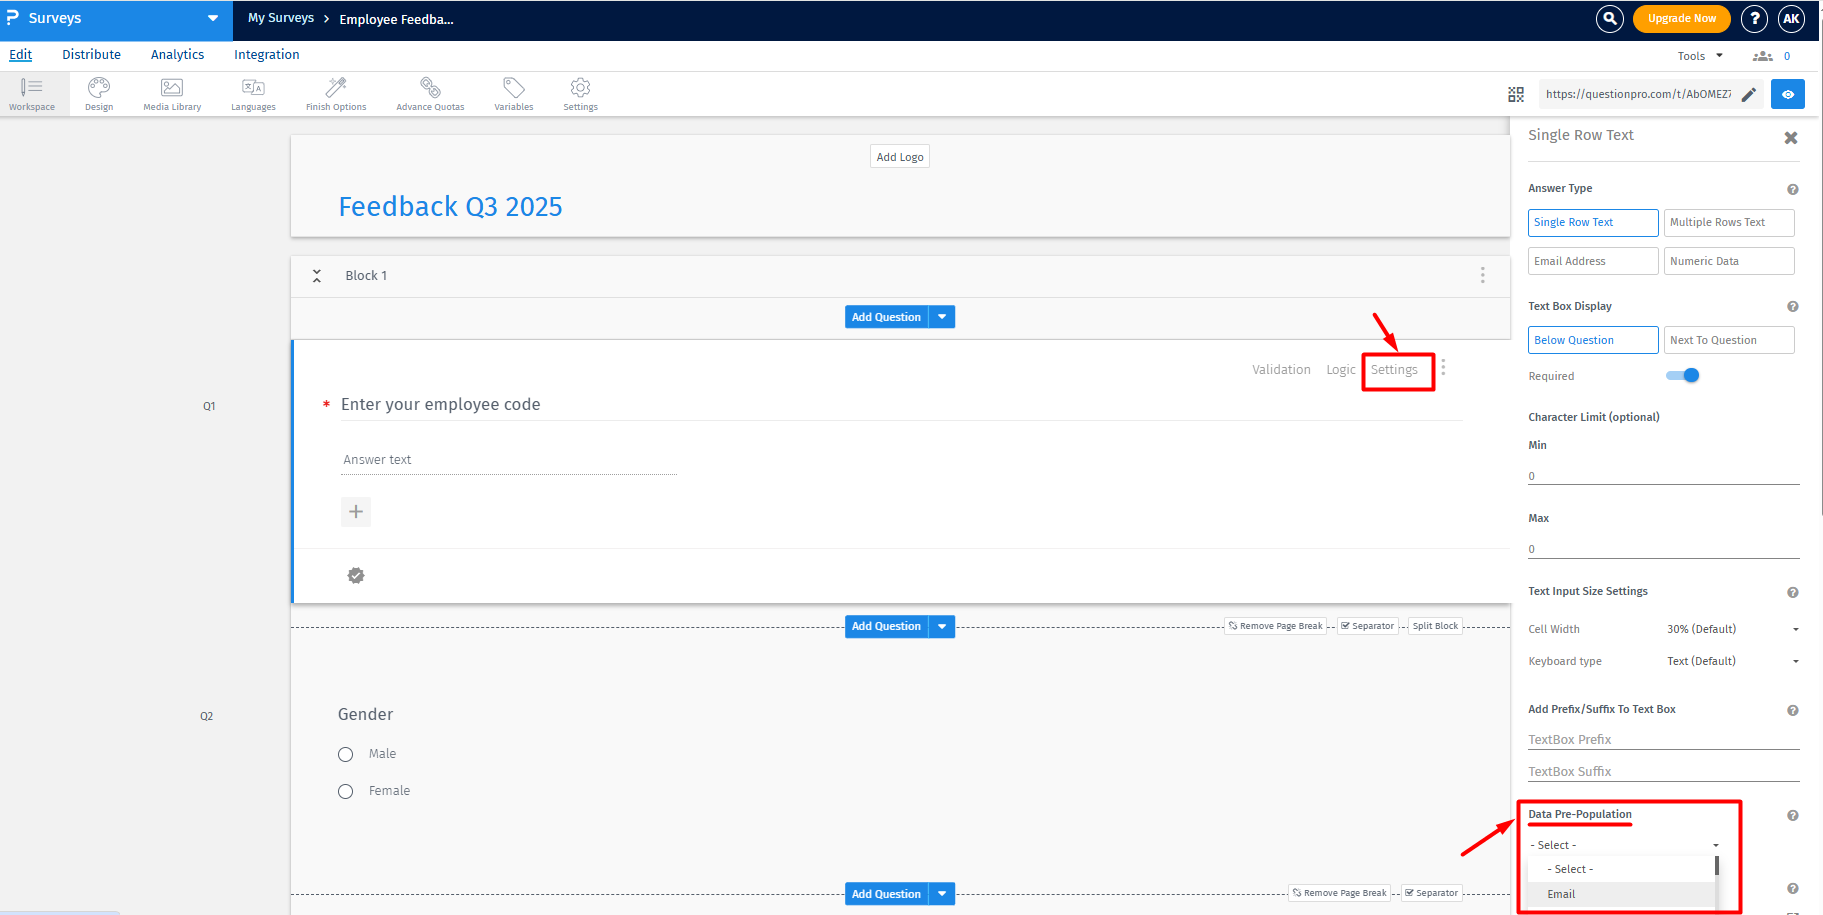Image resolution: width=1823 pixels, height=915 pixels.
Task: Click the Upgrade Now button
Action: tap(1682, 18)
